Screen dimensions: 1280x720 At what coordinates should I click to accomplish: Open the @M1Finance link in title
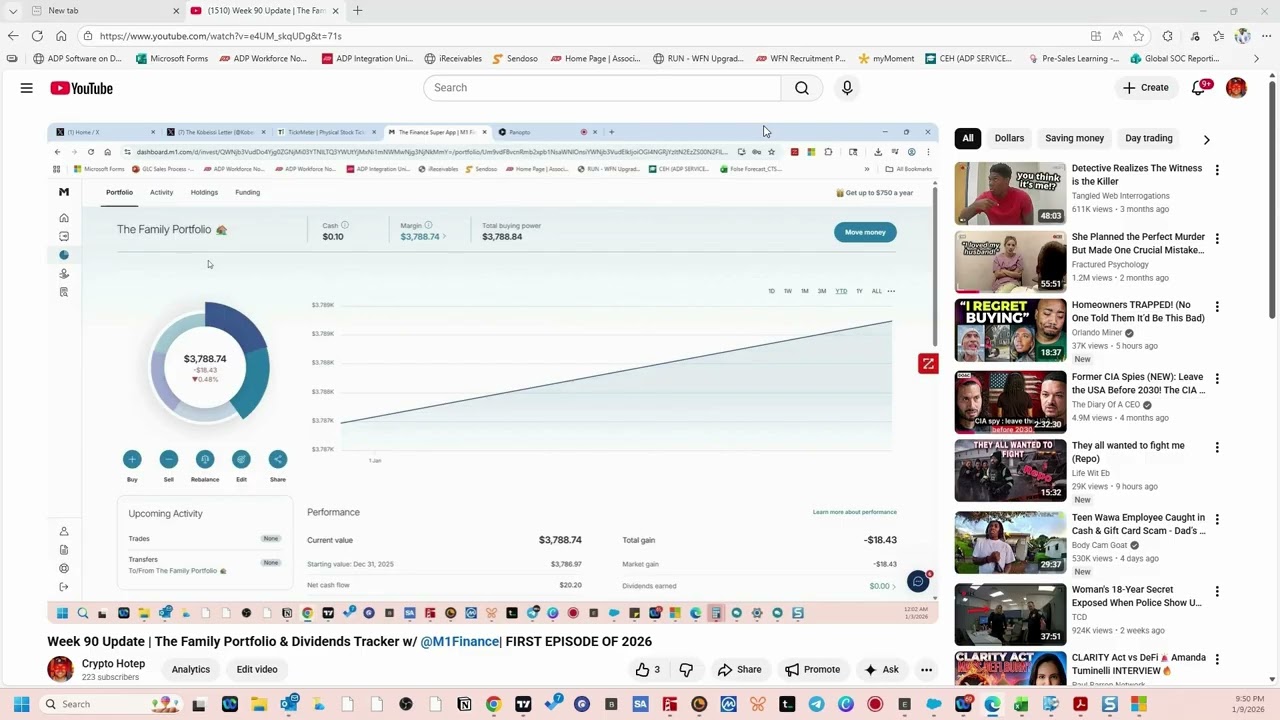click(460, 641)
